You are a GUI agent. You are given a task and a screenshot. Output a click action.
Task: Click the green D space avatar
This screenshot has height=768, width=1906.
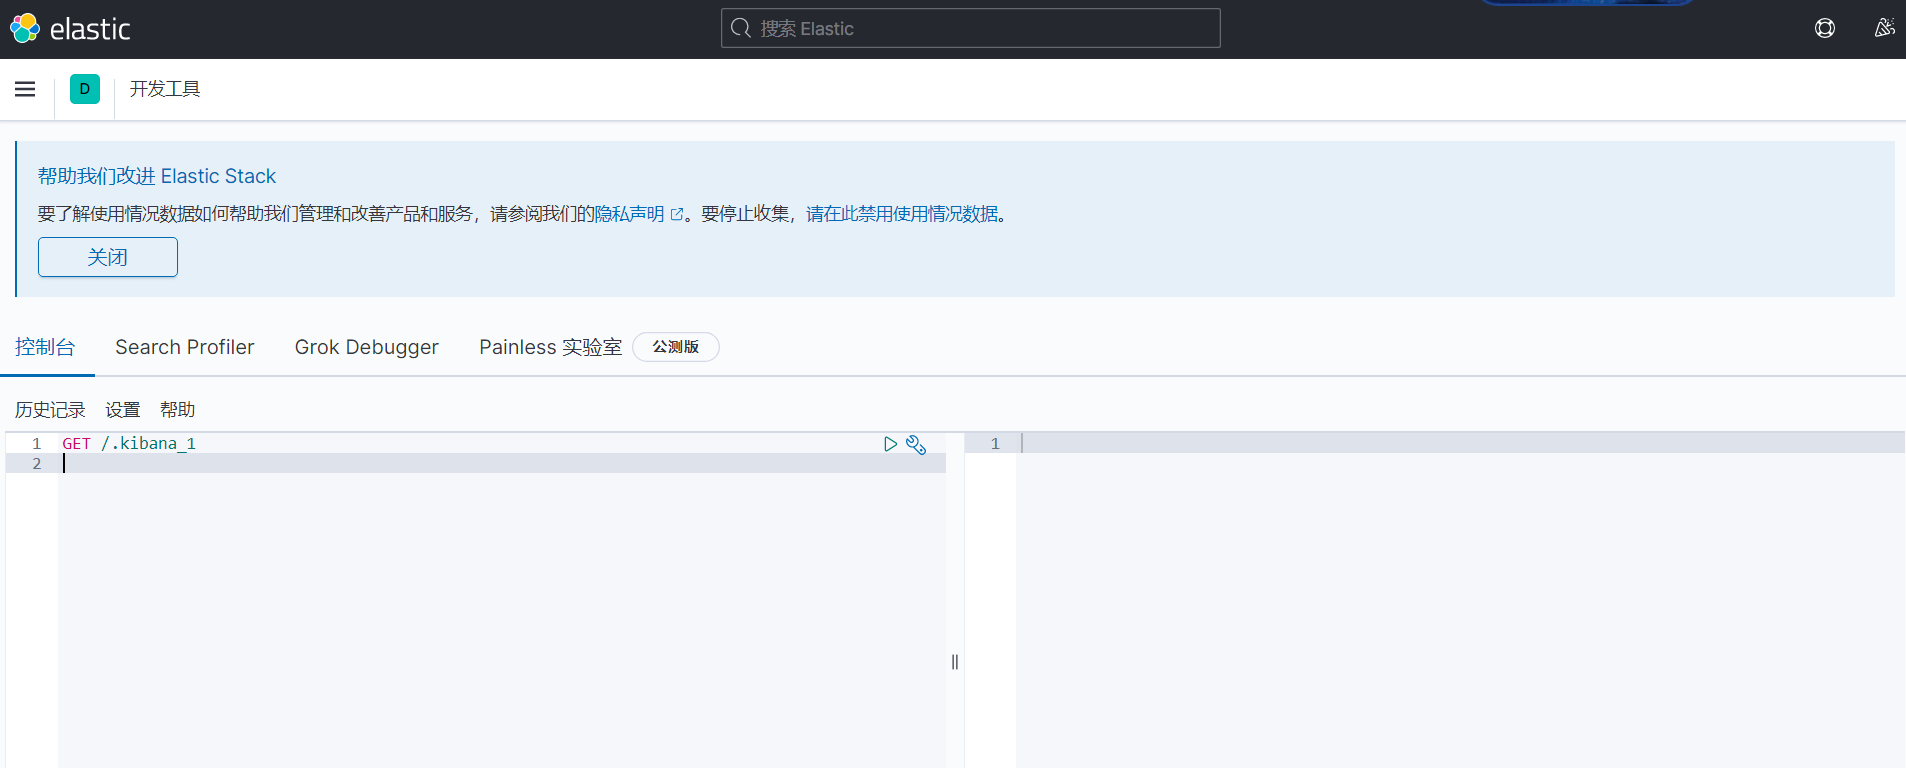85,89
